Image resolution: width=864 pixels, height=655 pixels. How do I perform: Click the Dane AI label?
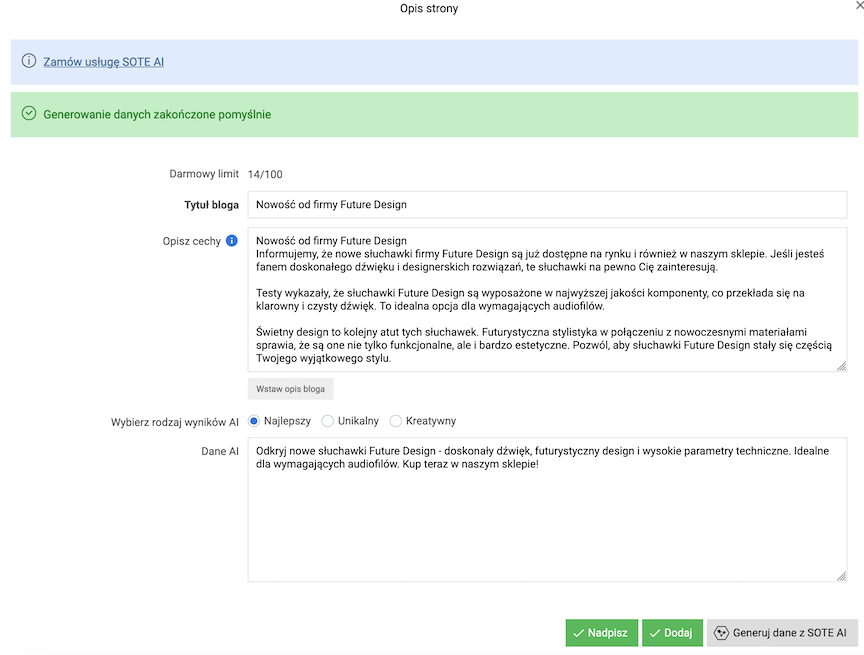pyautogui.click(x=220, y=451)
